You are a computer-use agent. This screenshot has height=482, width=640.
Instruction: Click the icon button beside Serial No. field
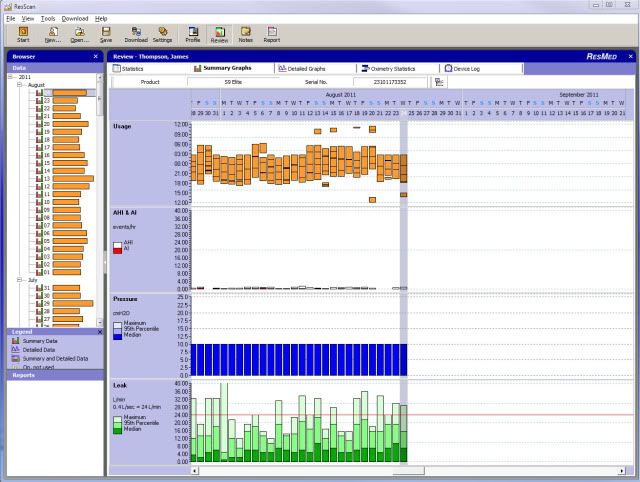439,82
